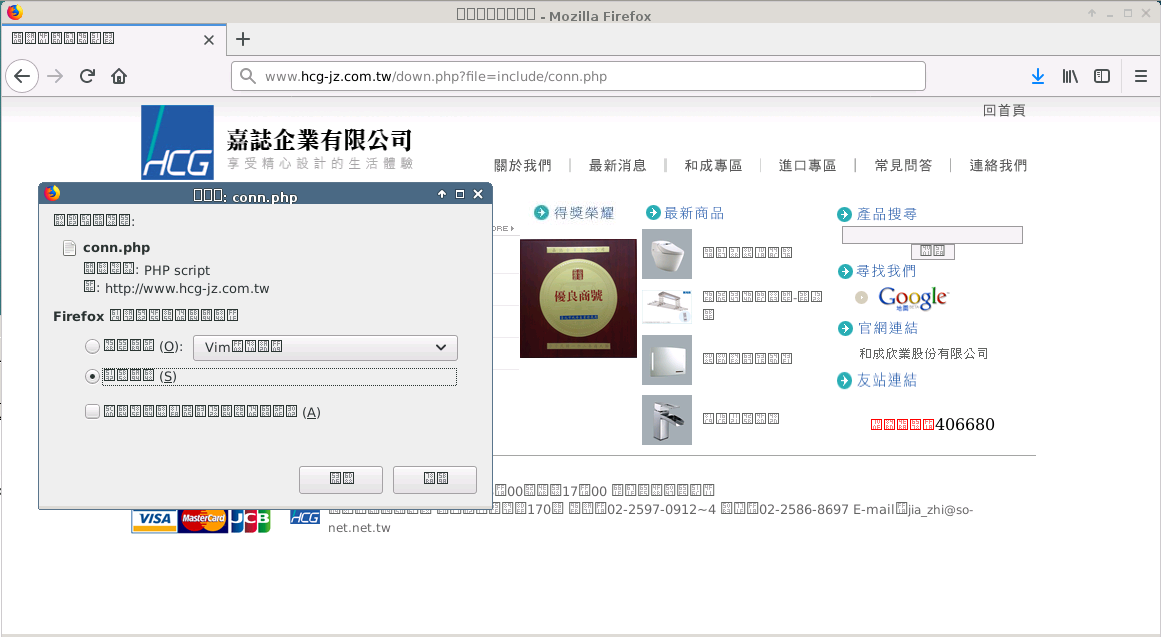Open 最新消息 menu item

tap(618, 165)
